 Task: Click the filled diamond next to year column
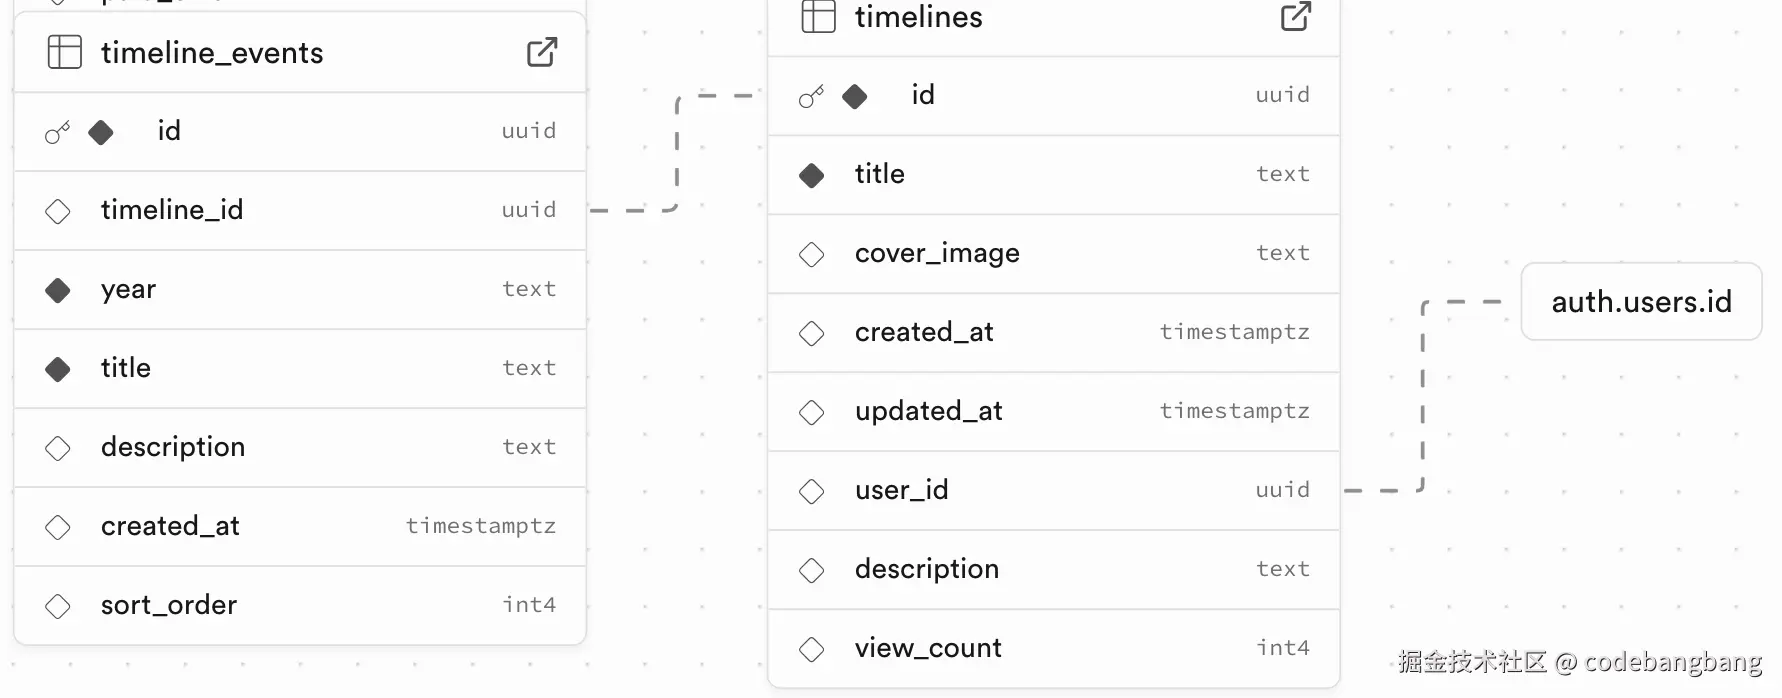tap(58, 290)
